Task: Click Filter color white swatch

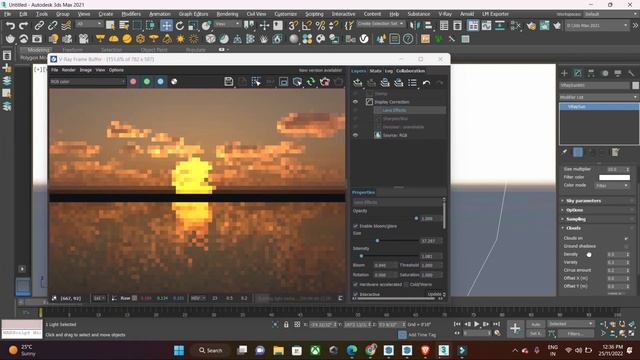Action: (x=614, y=177)
